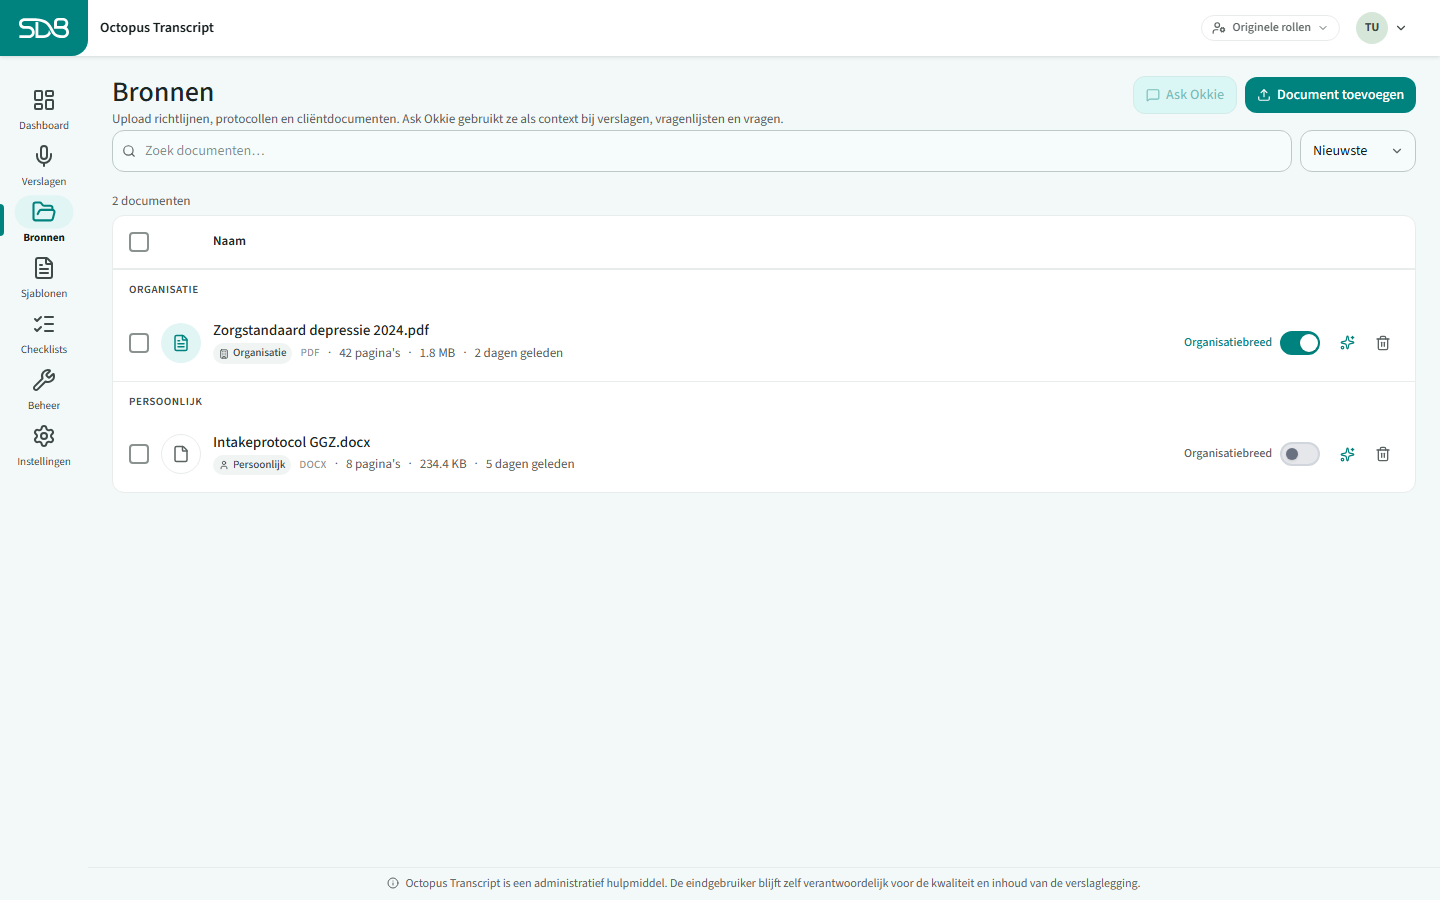
Task: Click the sparkle AI icon for Intakeprotocol GGZ.docx
Action: 1348,454
